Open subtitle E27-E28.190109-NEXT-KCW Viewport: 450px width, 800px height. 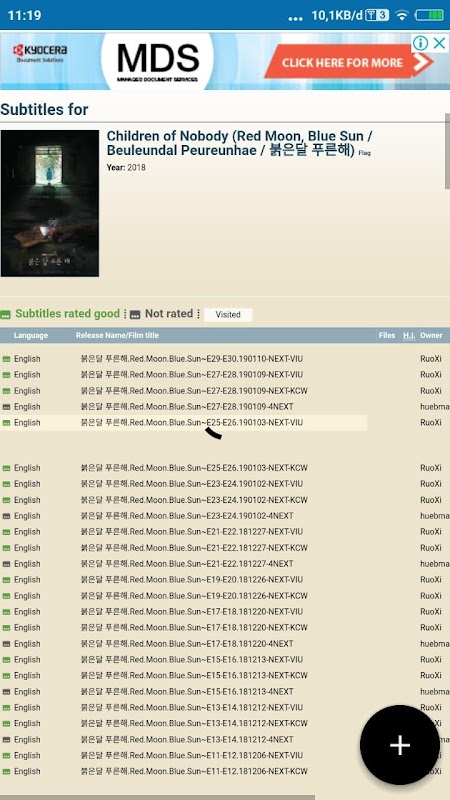click(x=194, y=391)
